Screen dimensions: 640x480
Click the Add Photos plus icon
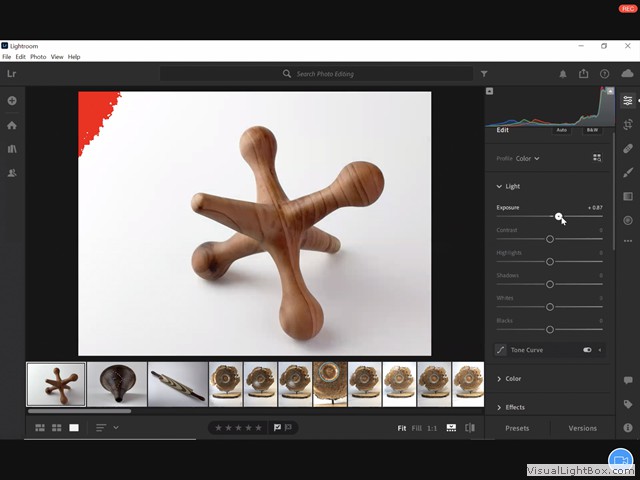[12, 101]
